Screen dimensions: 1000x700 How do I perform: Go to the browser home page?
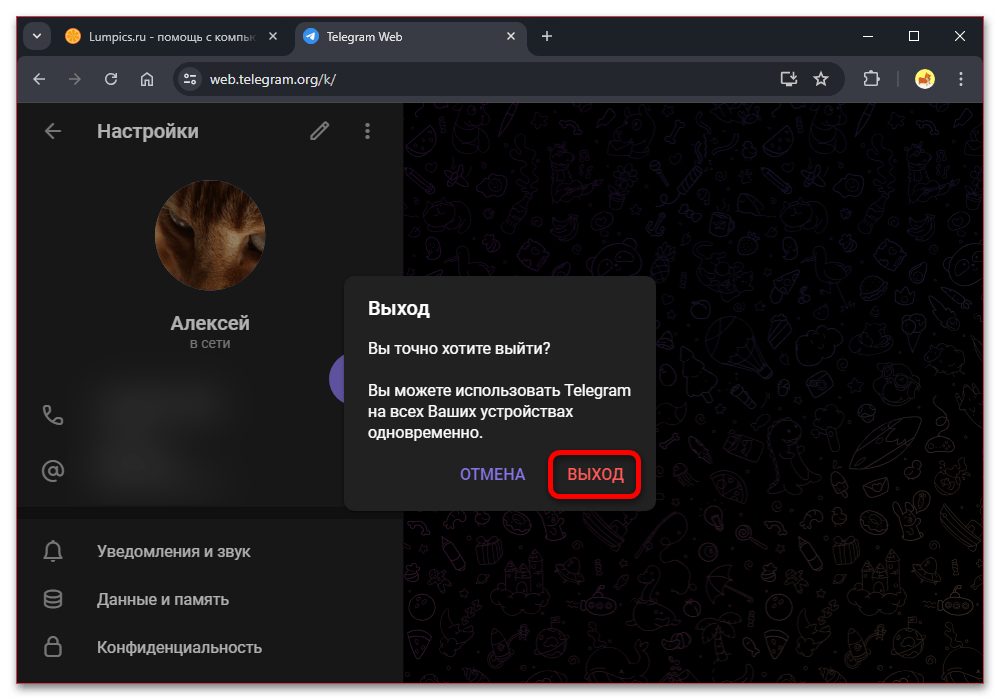(x=147, y=79)
